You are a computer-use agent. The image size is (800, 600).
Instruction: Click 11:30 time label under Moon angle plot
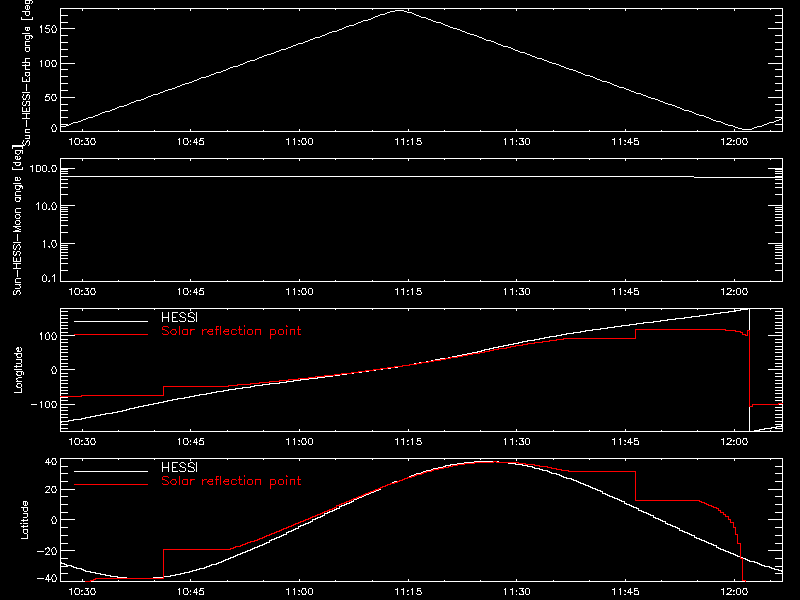click(x=517, y=292)
